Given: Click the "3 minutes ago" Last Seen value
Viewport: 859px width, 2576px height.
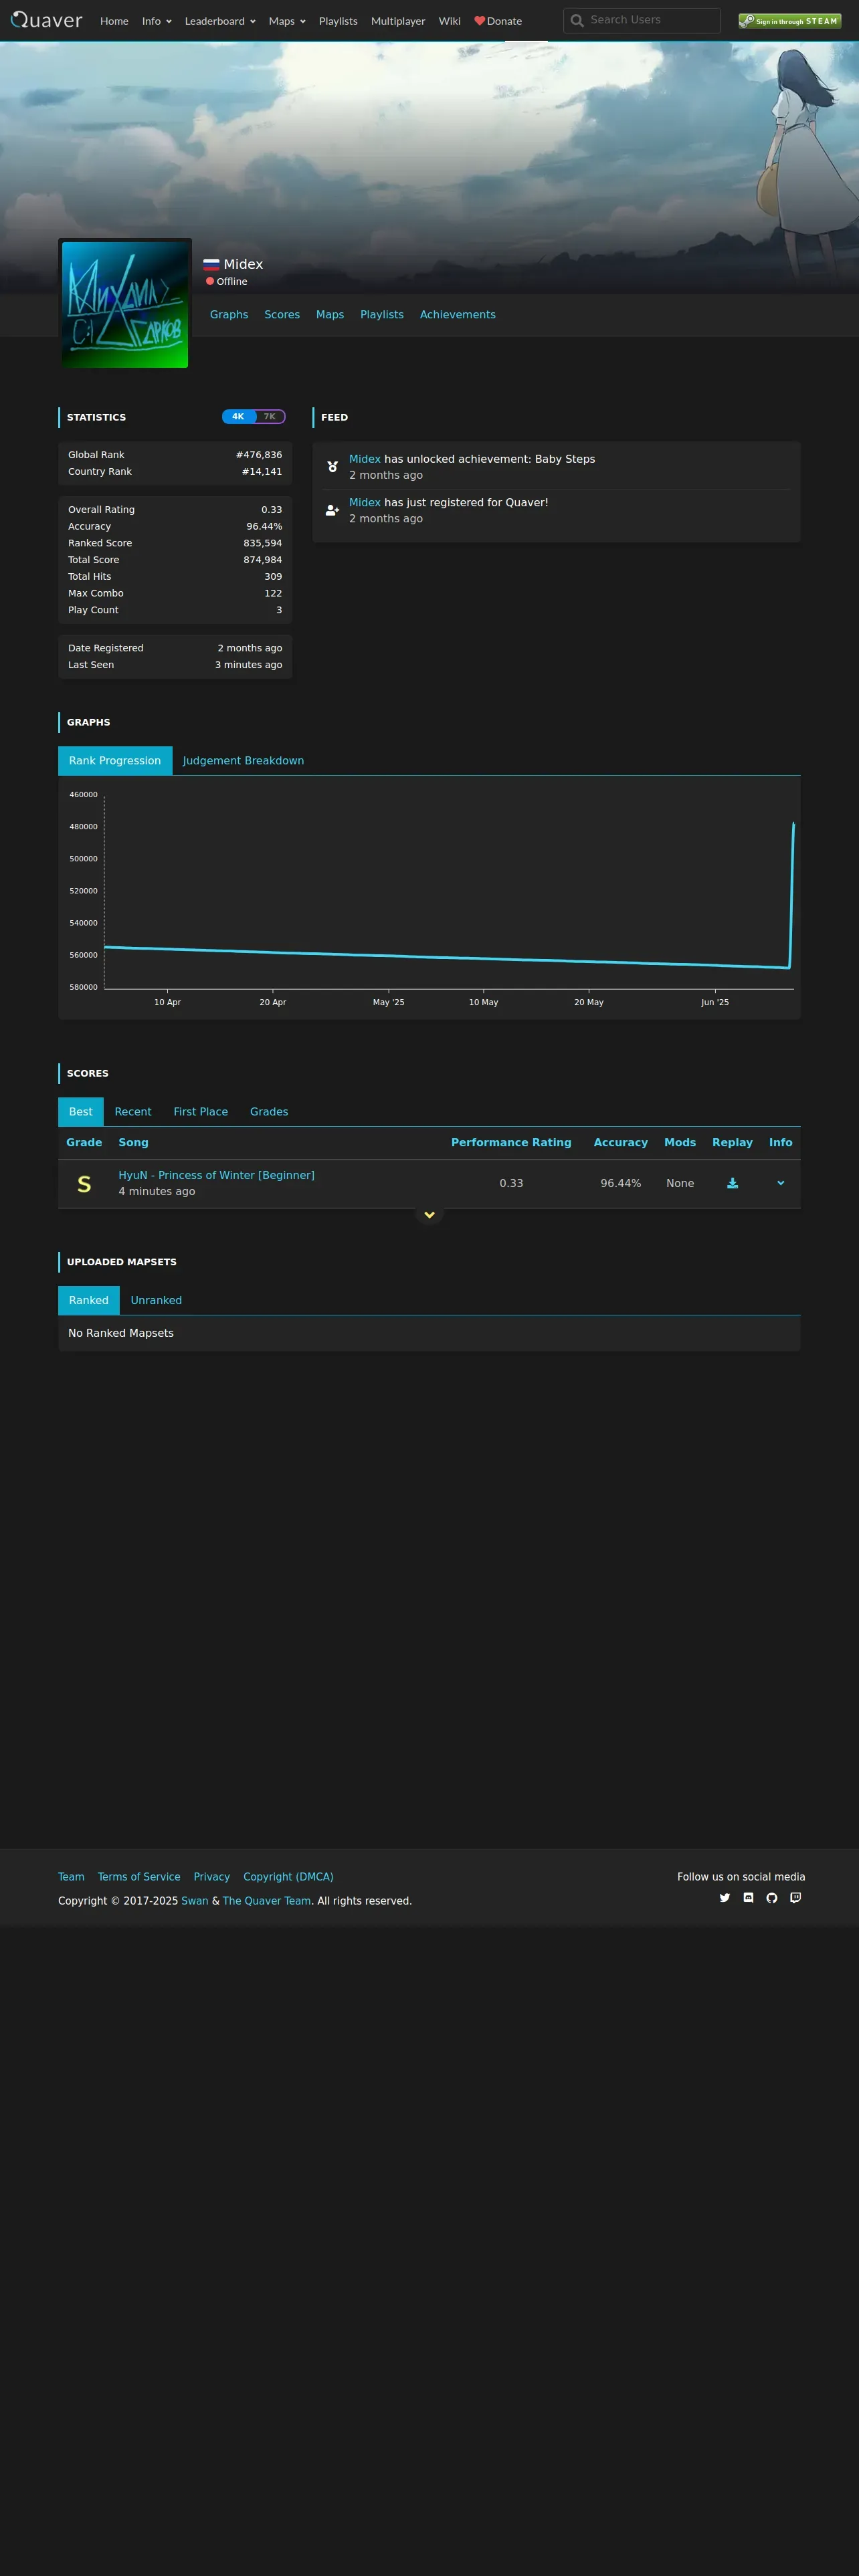Looking at the screenshot, I should pos(249,666).
